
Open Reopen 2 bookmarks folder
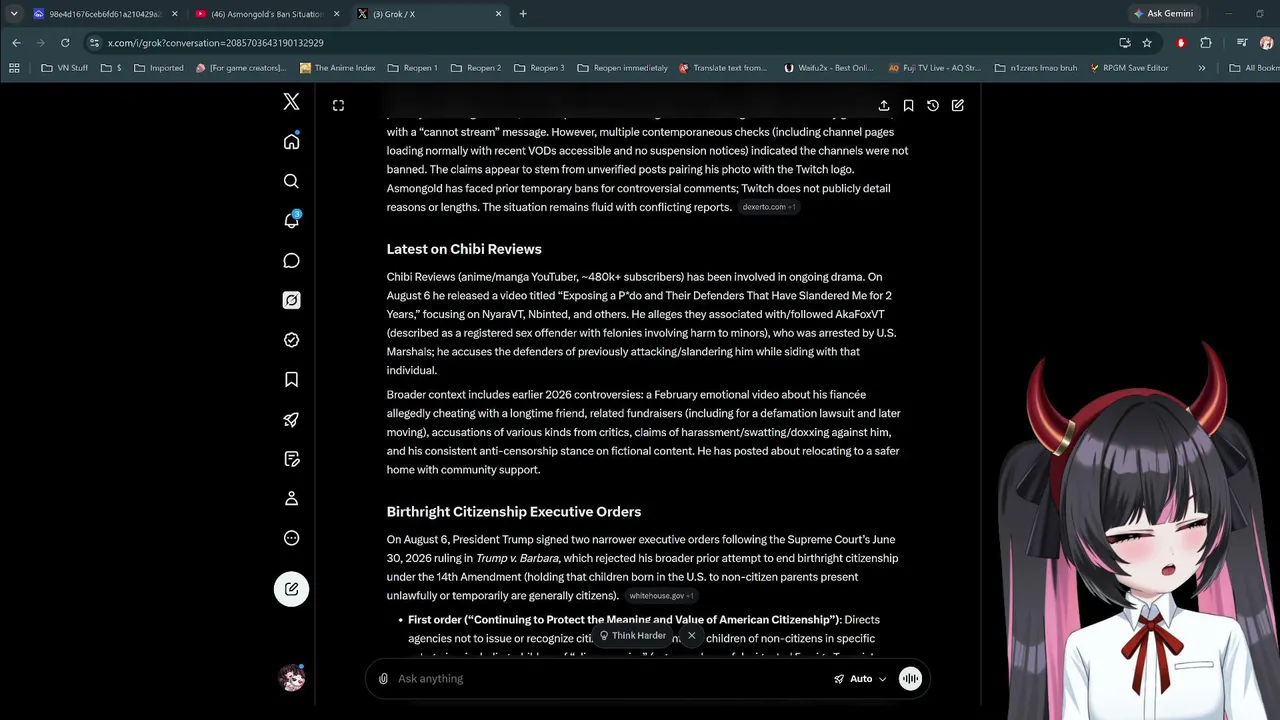point(476,68)
